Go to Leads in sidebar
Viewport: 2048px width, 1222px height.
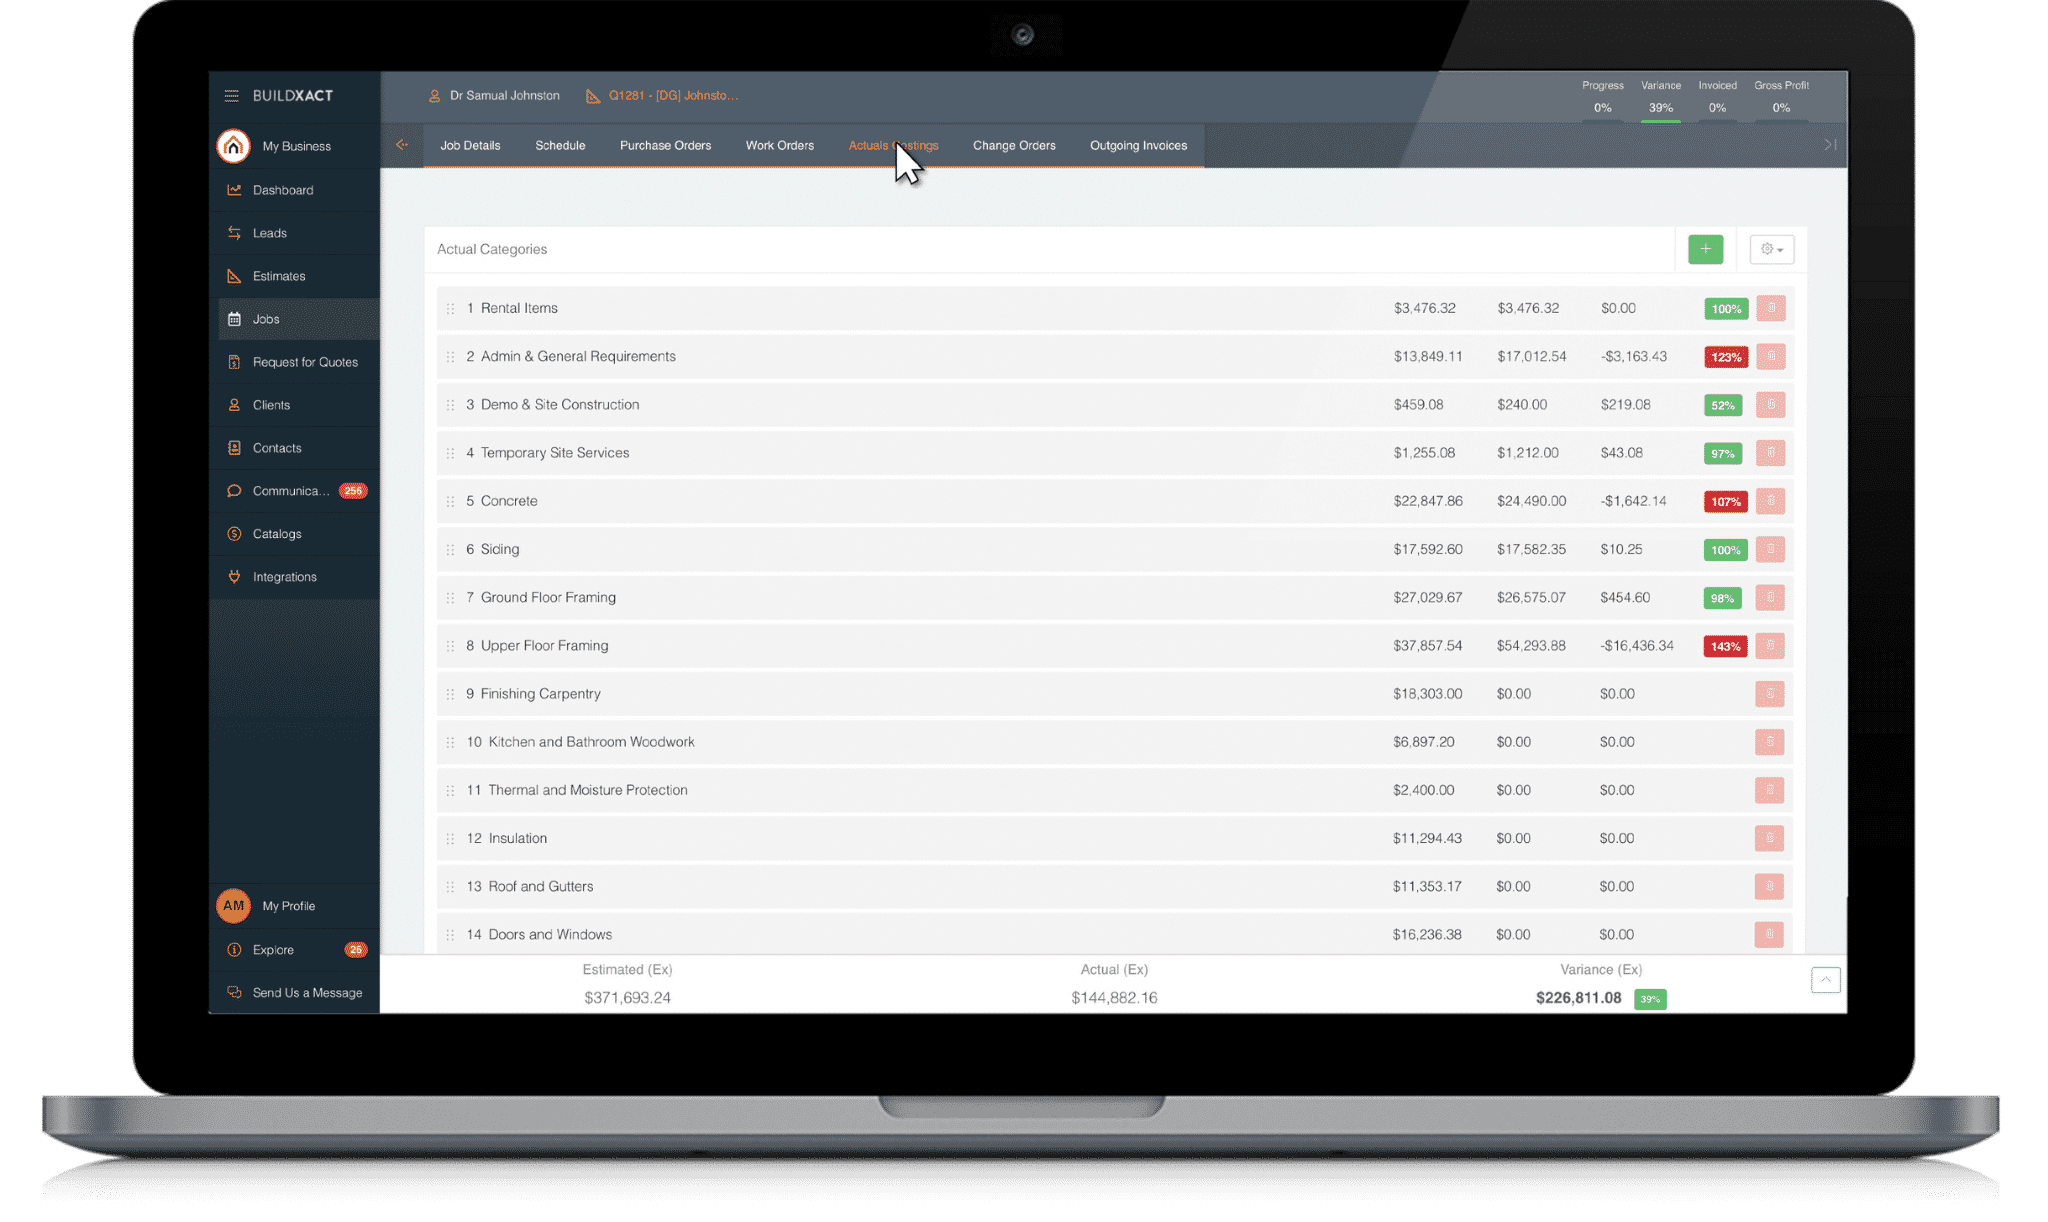click(x=269, y=233)
